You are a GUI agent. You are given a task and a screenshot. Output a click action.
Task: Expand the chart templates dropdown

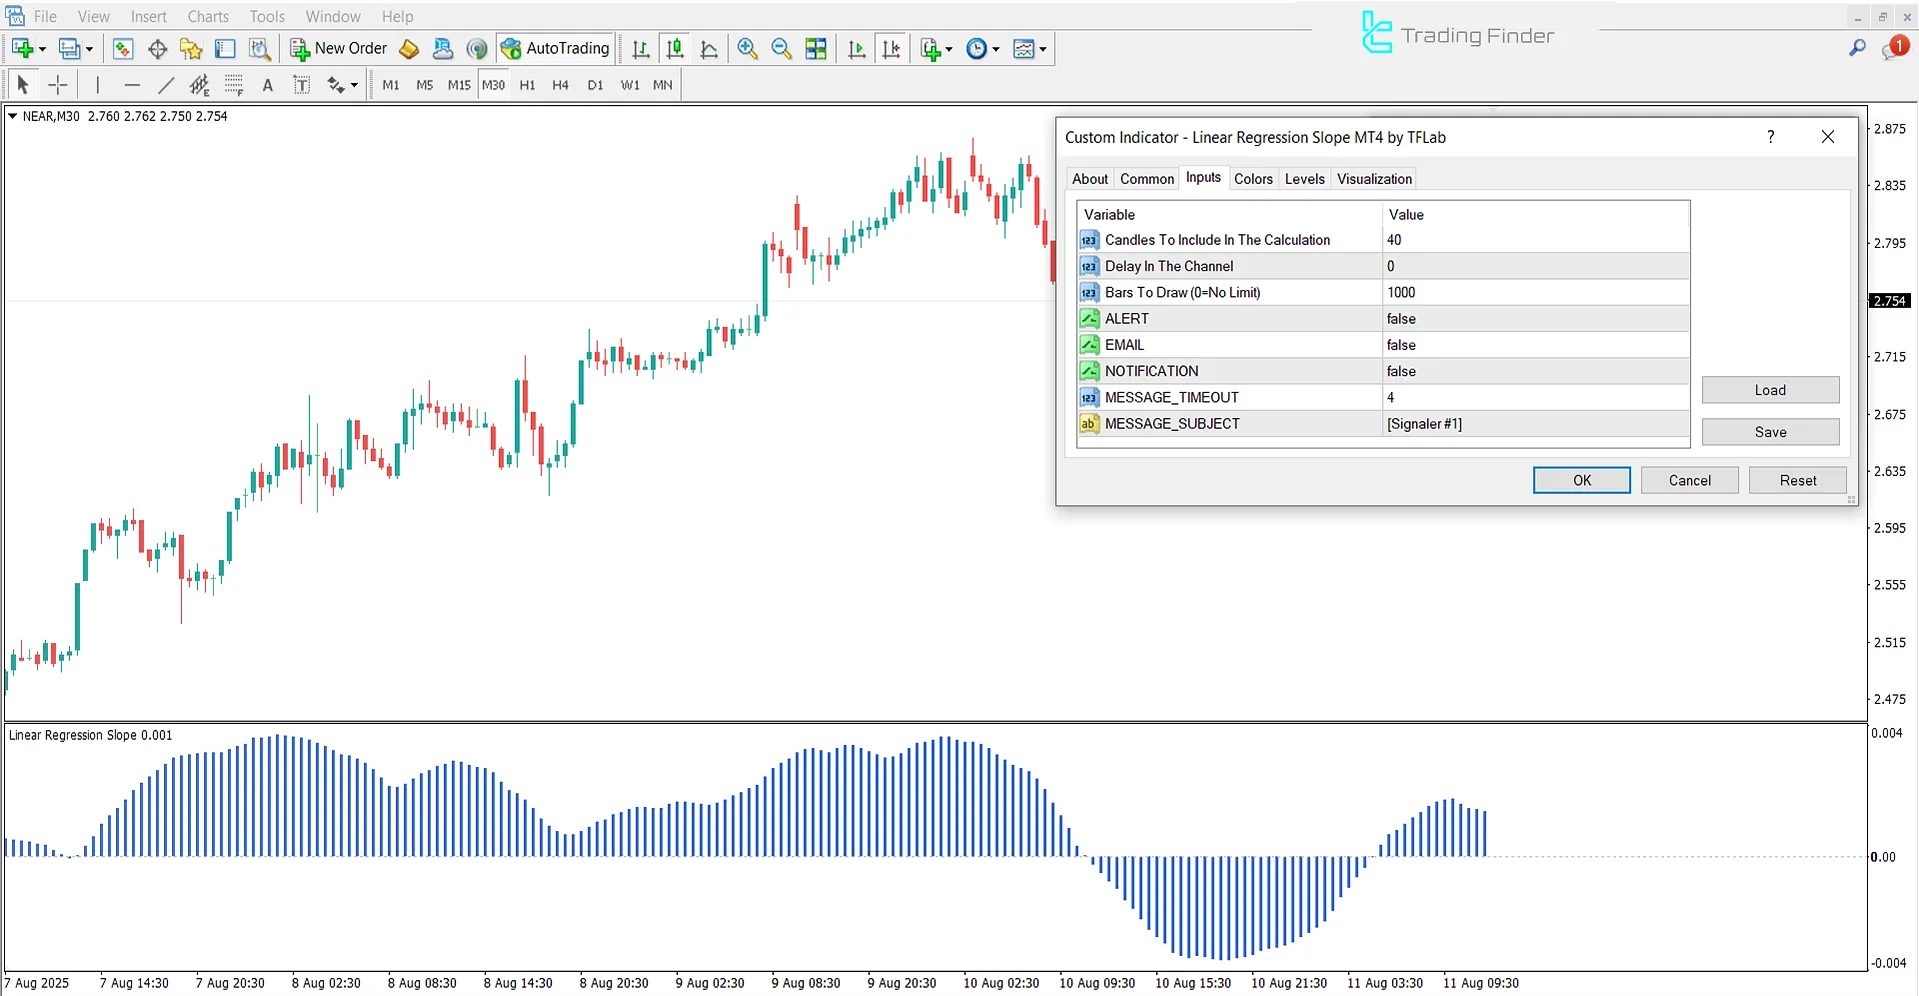1042,48
